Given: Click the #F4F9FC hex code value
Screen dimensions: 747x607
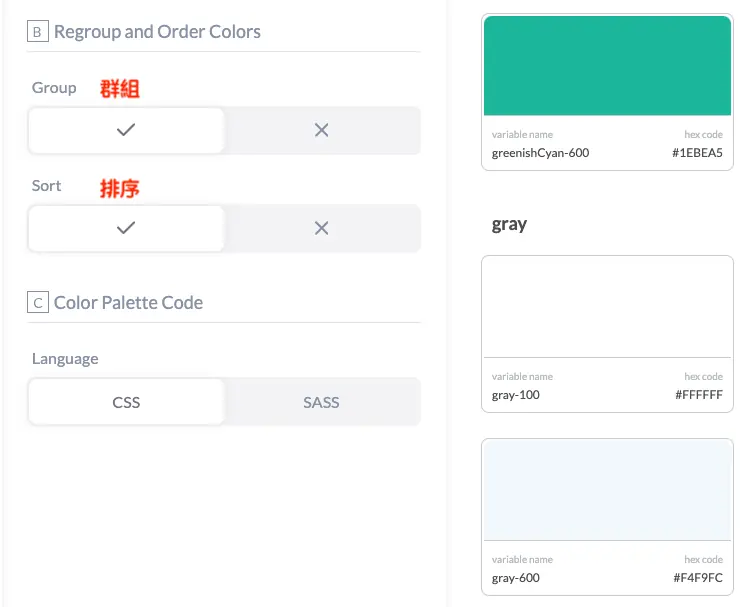Looking at the screenshot, I should pos(698,578).
